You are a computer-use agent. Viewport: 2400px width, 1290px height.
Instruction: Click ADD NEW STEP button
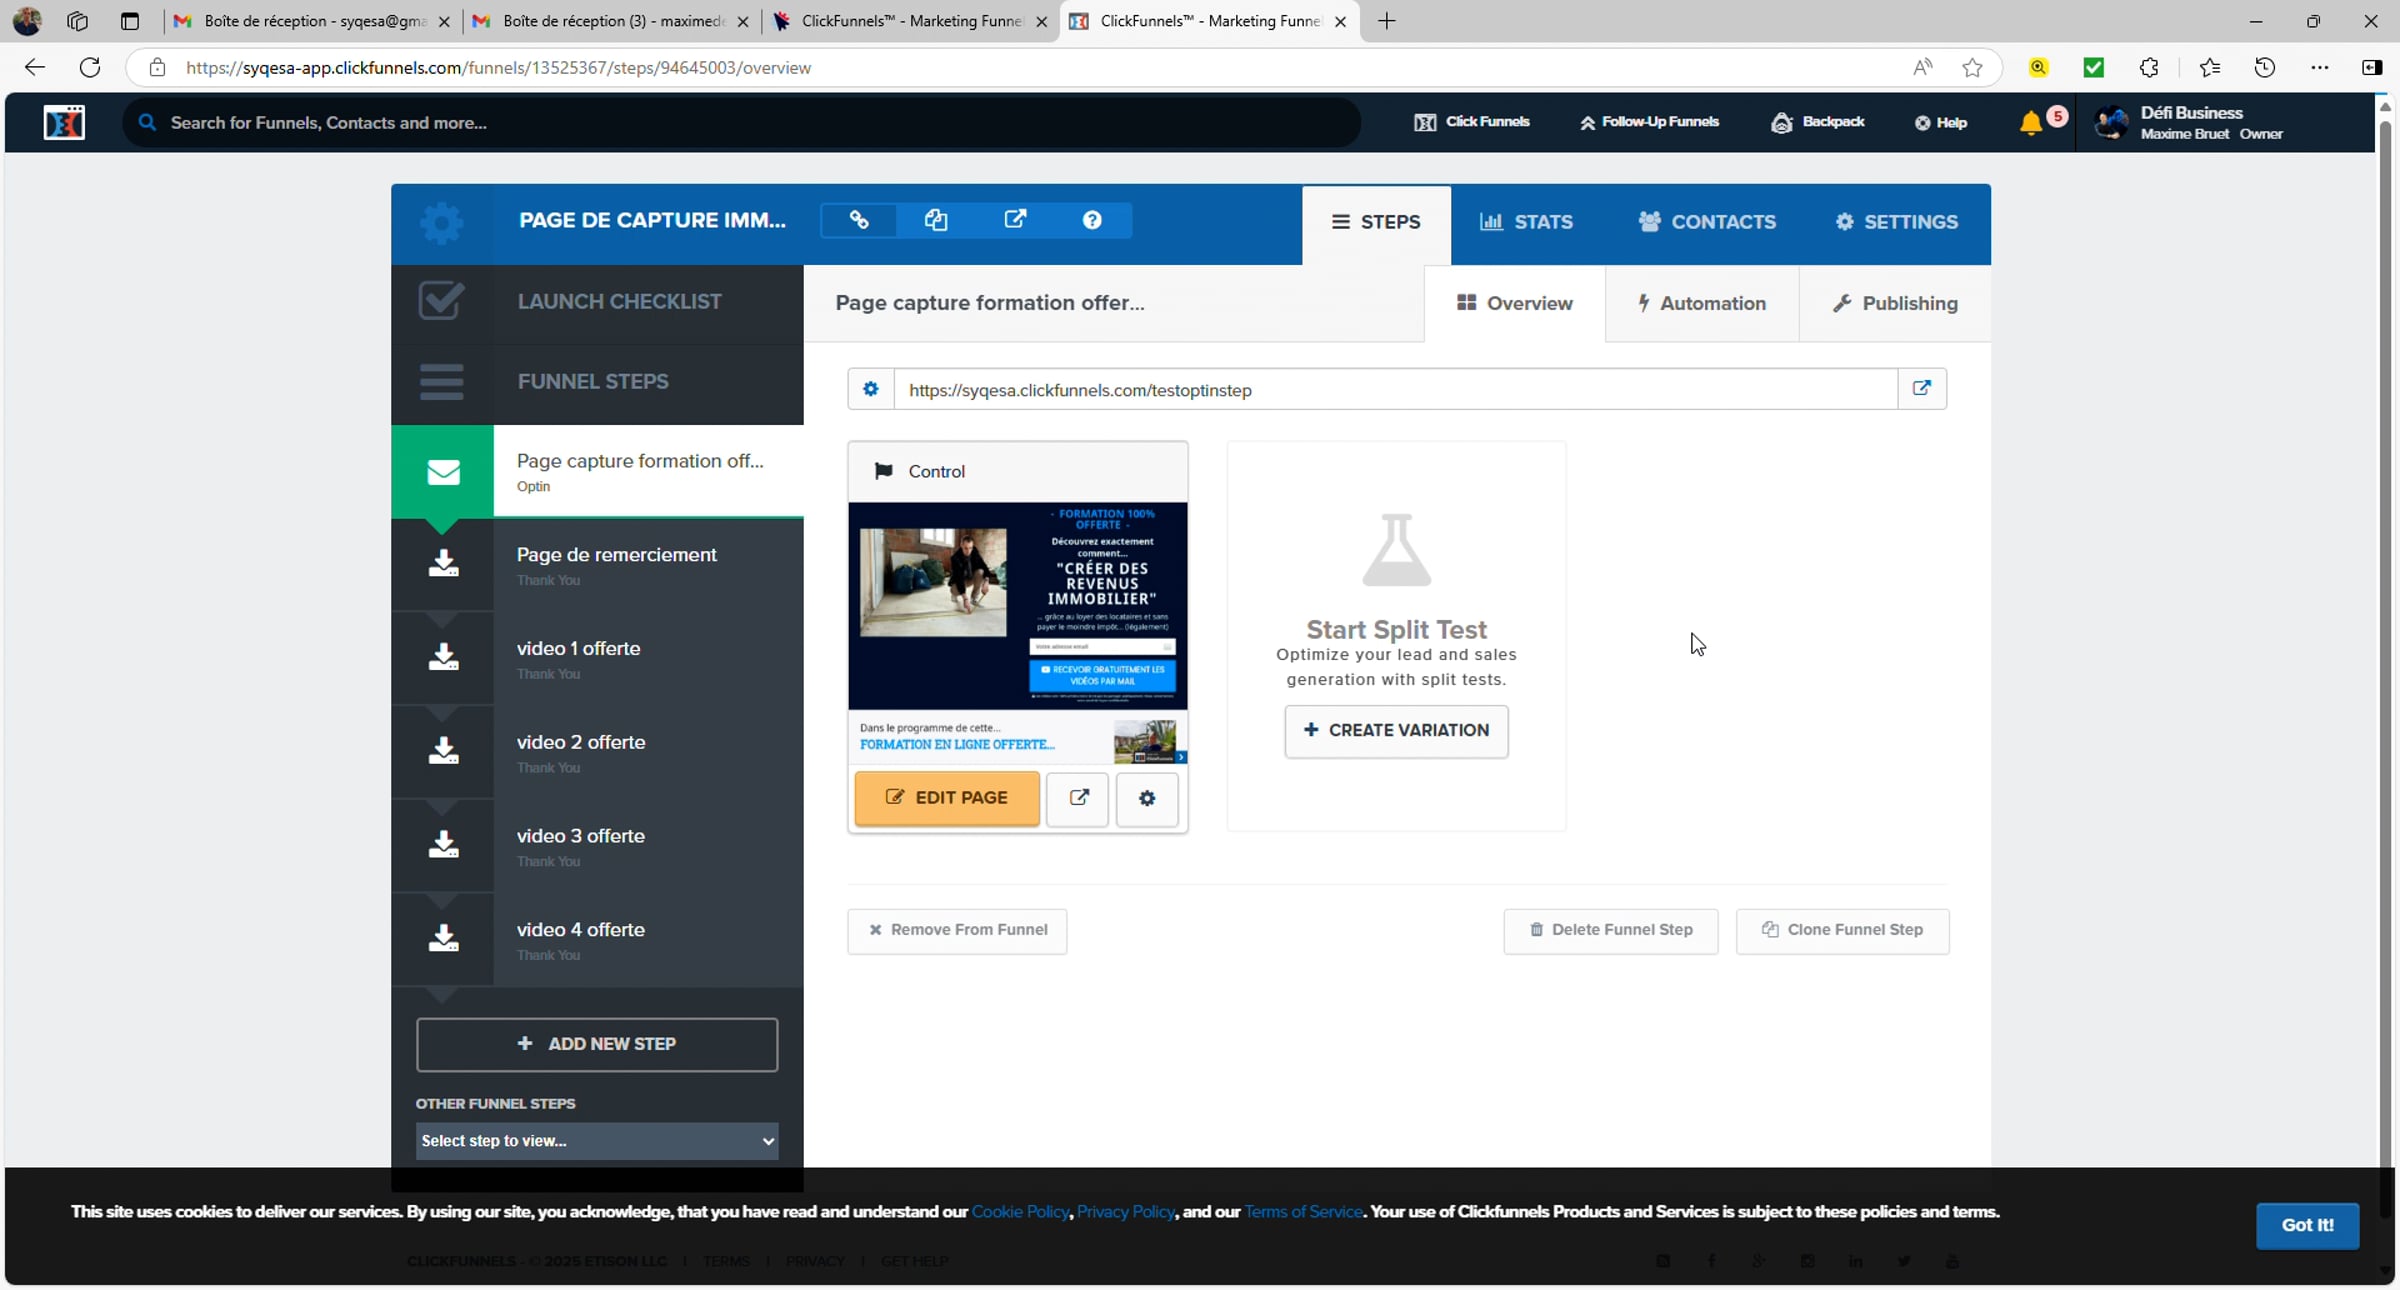pos(597,1044)
